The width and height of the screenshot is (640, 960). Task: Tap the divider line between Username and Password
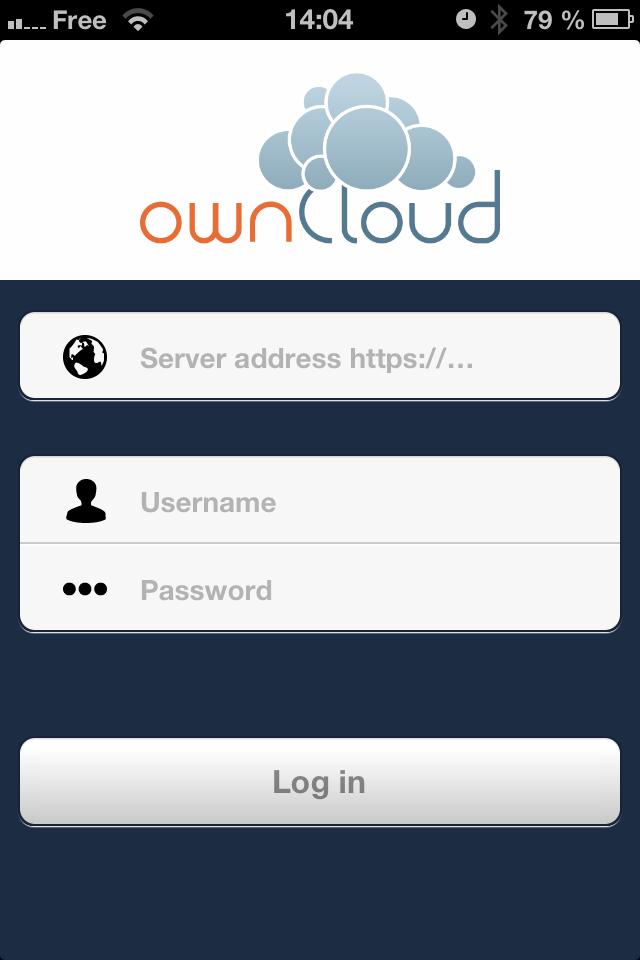(x=320, y=543)
